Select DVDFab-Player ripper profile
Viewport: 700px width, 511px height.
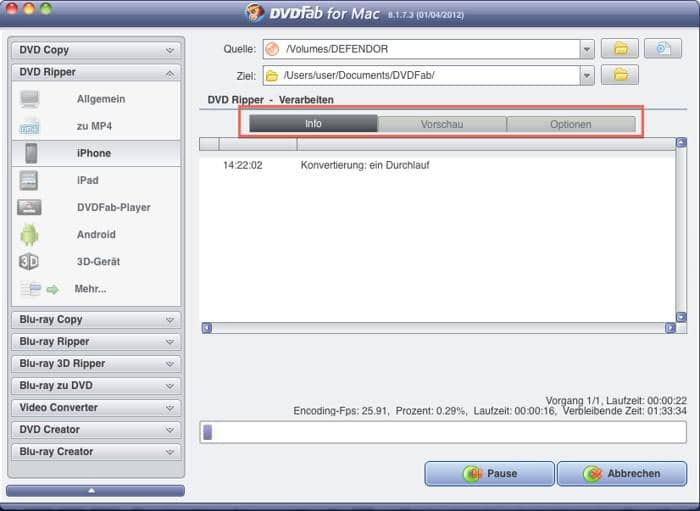[x=96, y=208]
